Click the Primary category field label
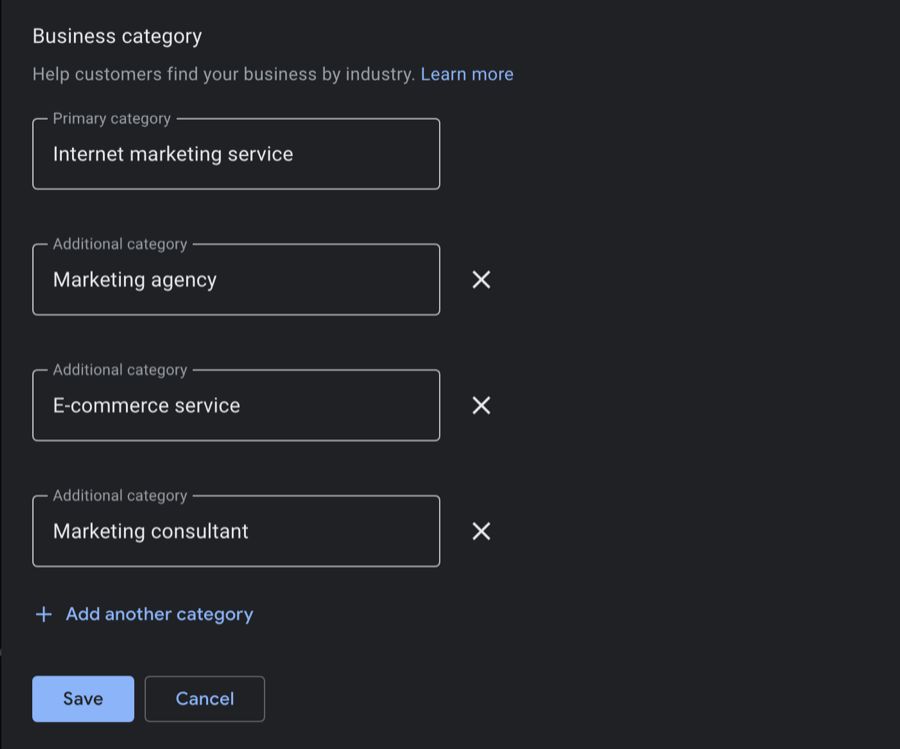This screenshot has width=900, height=749. click(111, 118)
